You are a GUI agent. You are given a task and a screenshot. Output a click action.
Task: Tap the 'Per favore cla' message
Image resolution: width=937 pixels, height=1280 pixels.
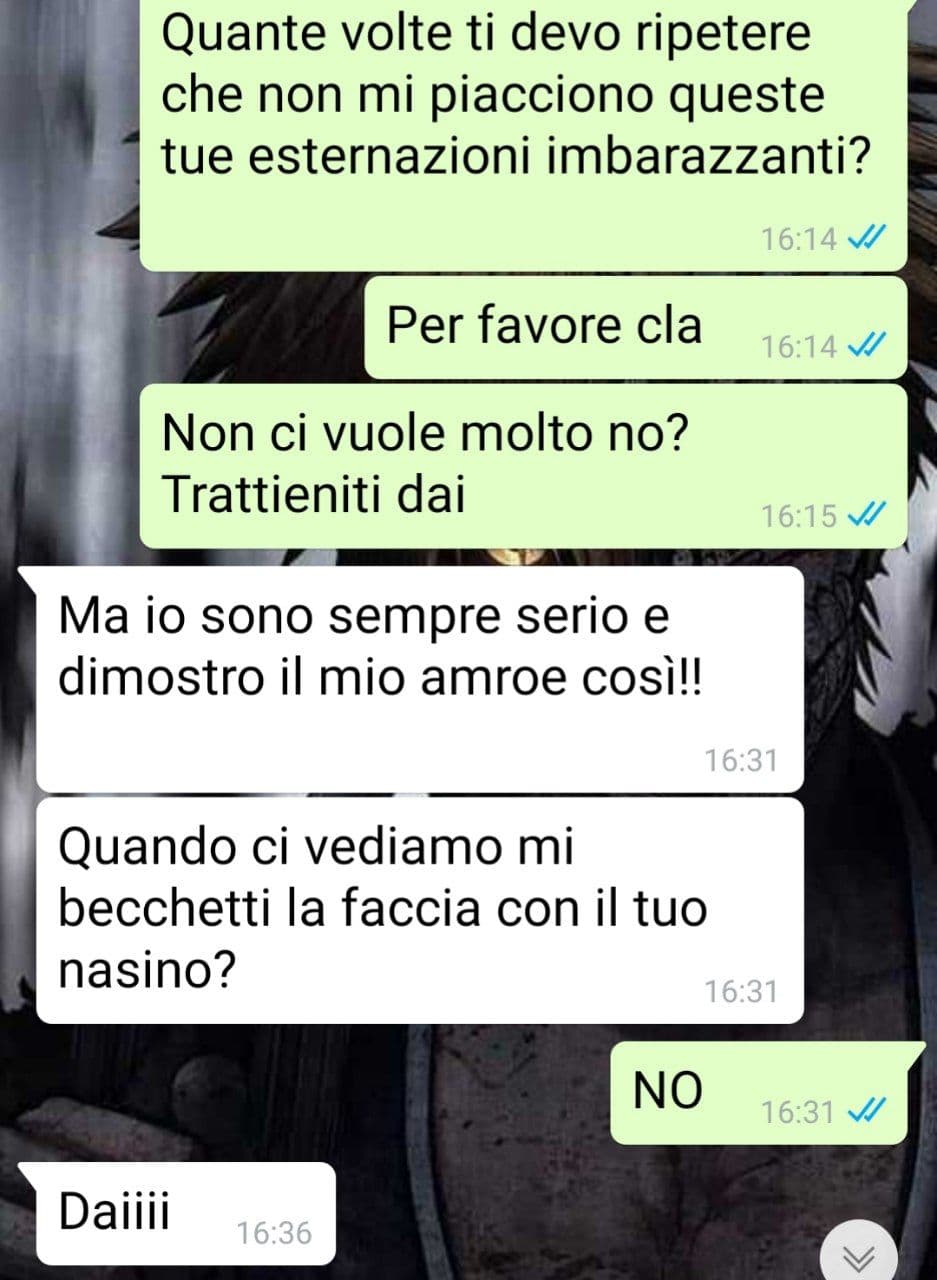point(636,328)
